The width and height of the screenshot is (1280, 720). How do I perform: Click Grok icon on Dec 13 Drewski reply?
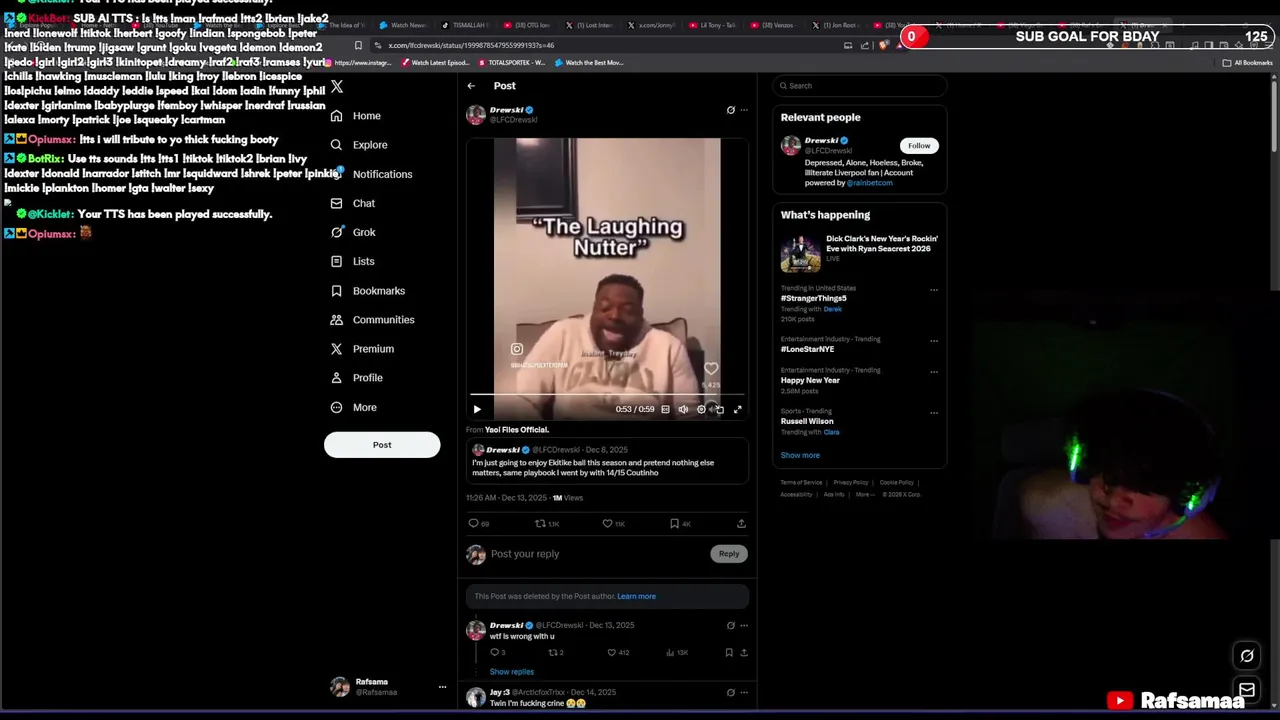point(730,625)
